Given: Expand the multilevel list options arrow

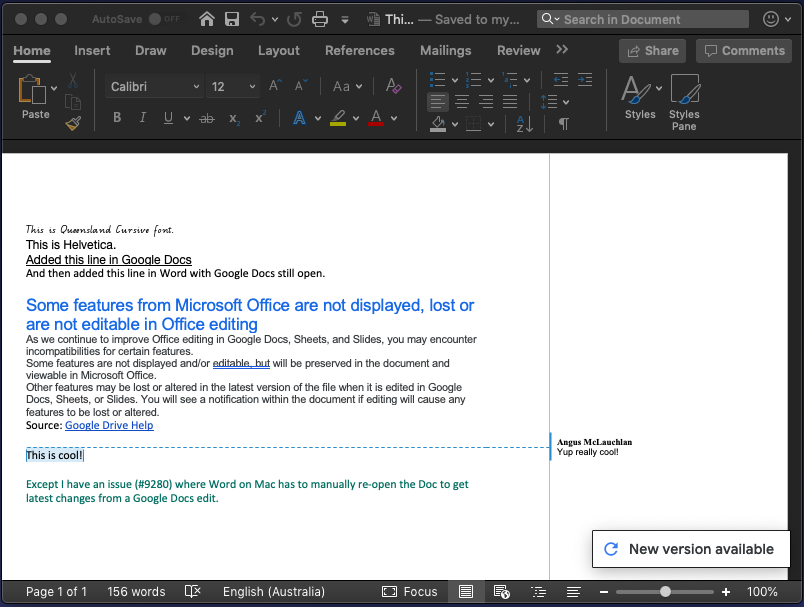Looking at the screenshot, I should (x=527, y=80).
